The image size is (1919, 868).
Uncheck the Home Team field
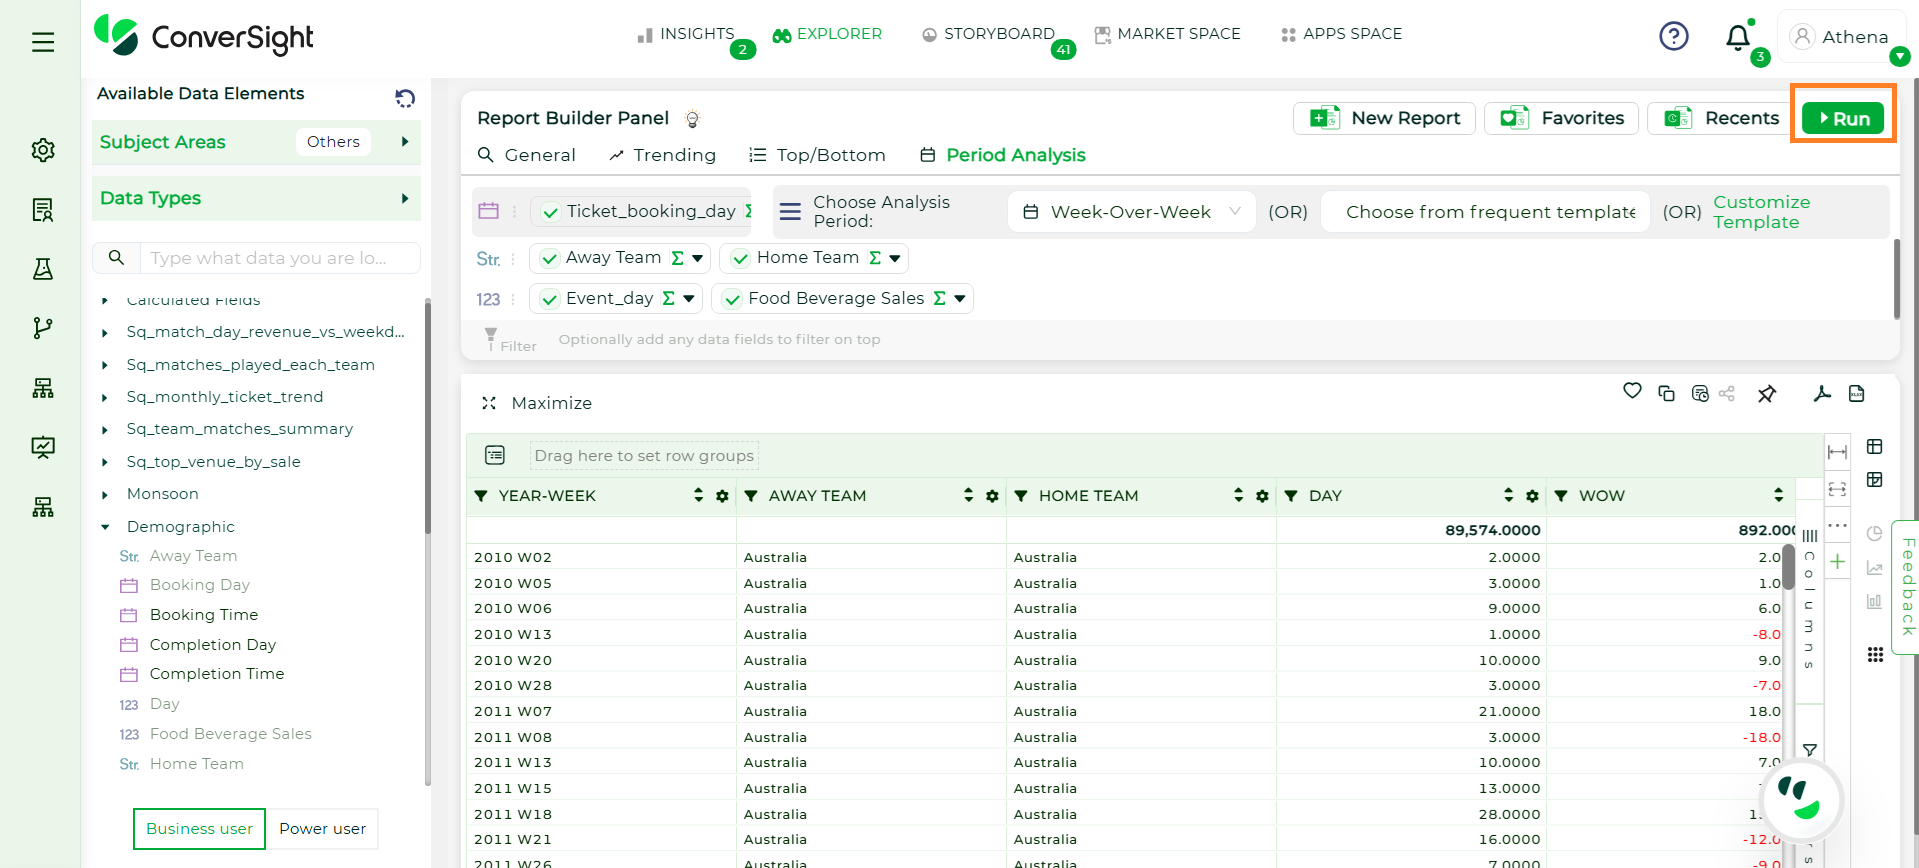click(740, 259)
